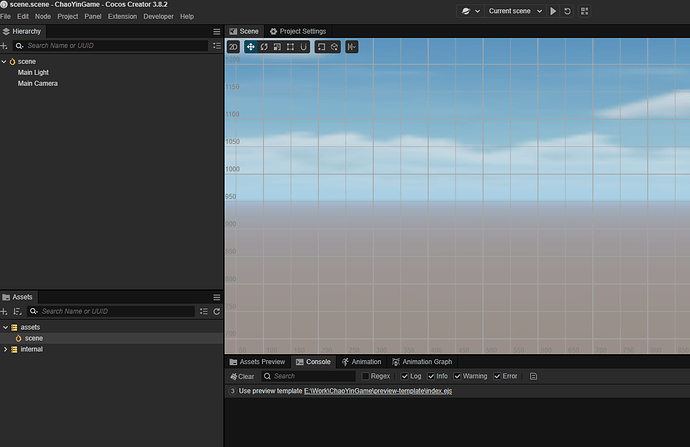The height and width of the screenshot is (447, 690).
Task: Open the Edit menu
Action: pyautogui.click(x=23, y=16)
